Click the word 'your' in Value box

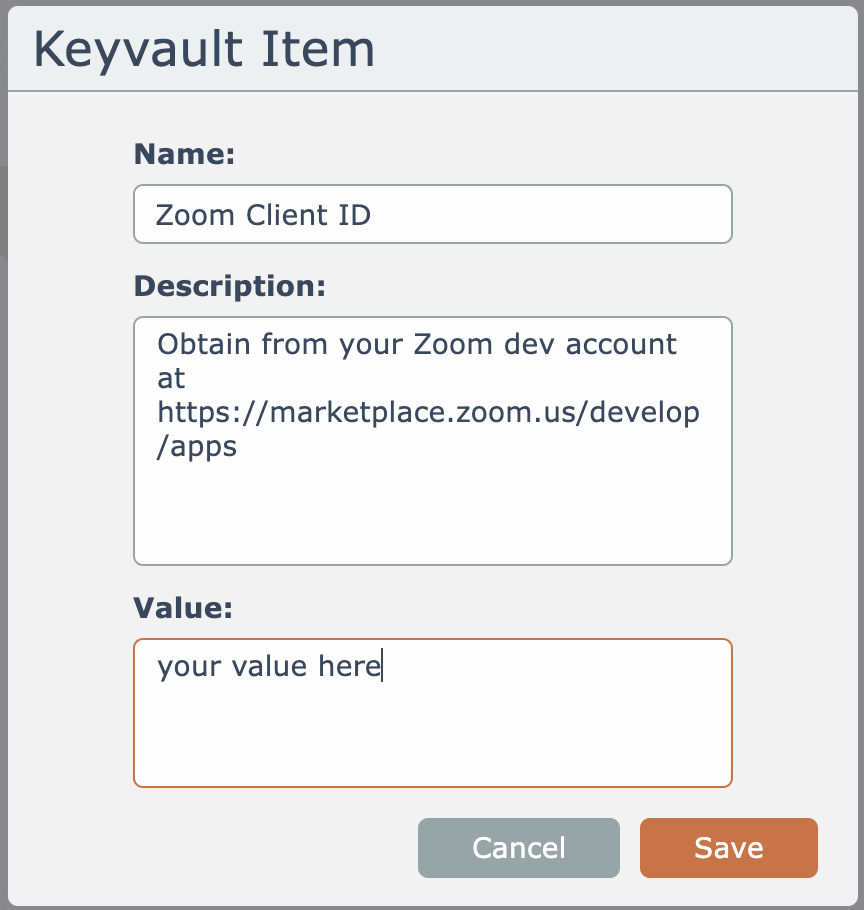188,667
